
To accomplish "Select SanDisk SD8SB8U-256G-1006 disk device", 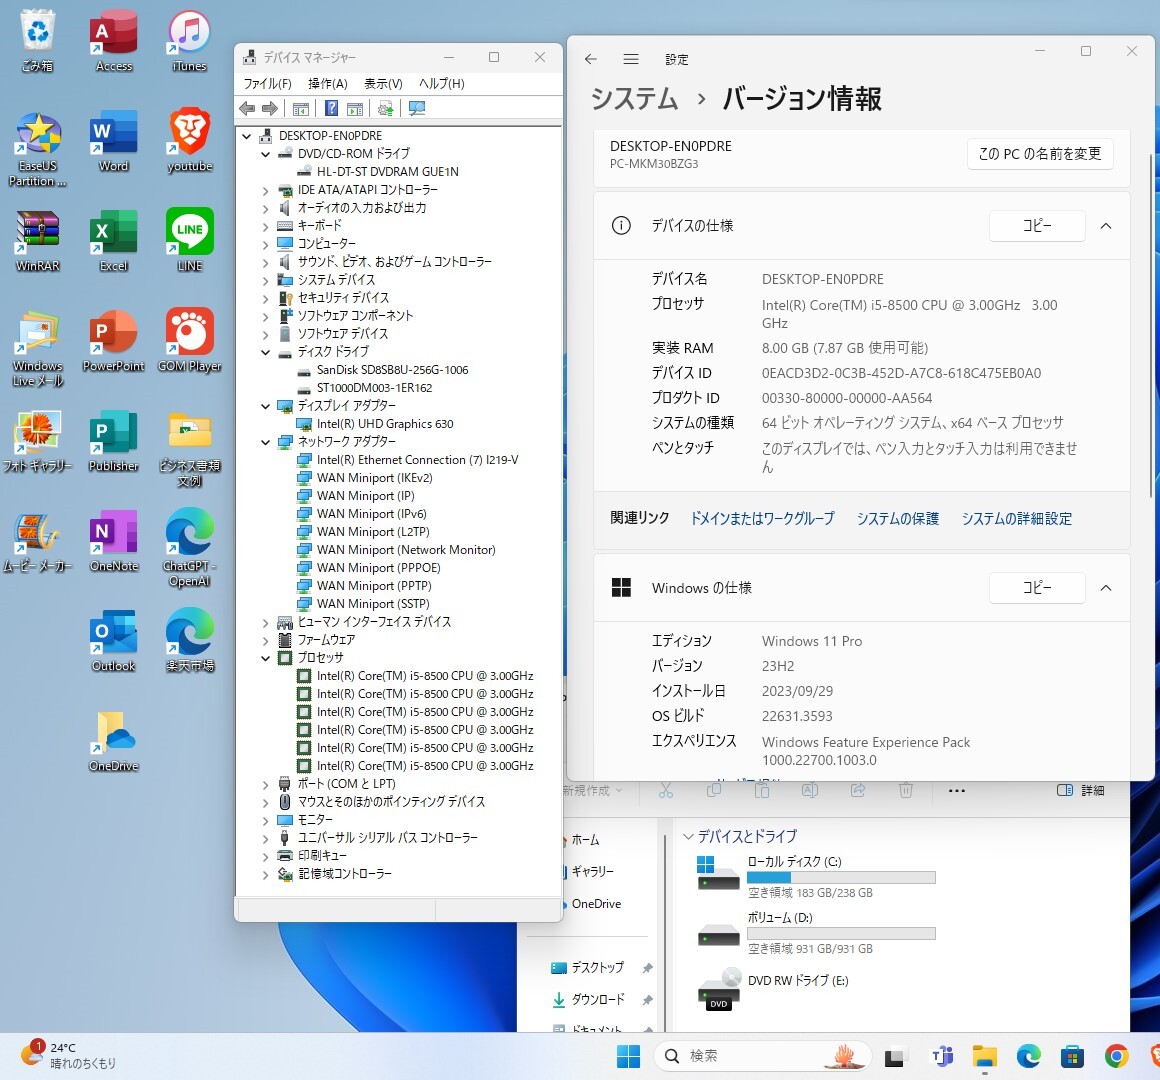I will pyautogui.click(x=392, y=370).
